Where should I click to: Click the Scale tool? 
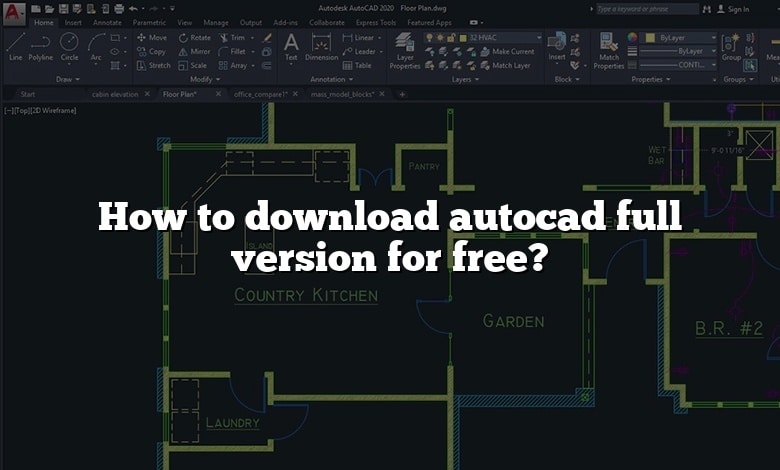(193, 65)
